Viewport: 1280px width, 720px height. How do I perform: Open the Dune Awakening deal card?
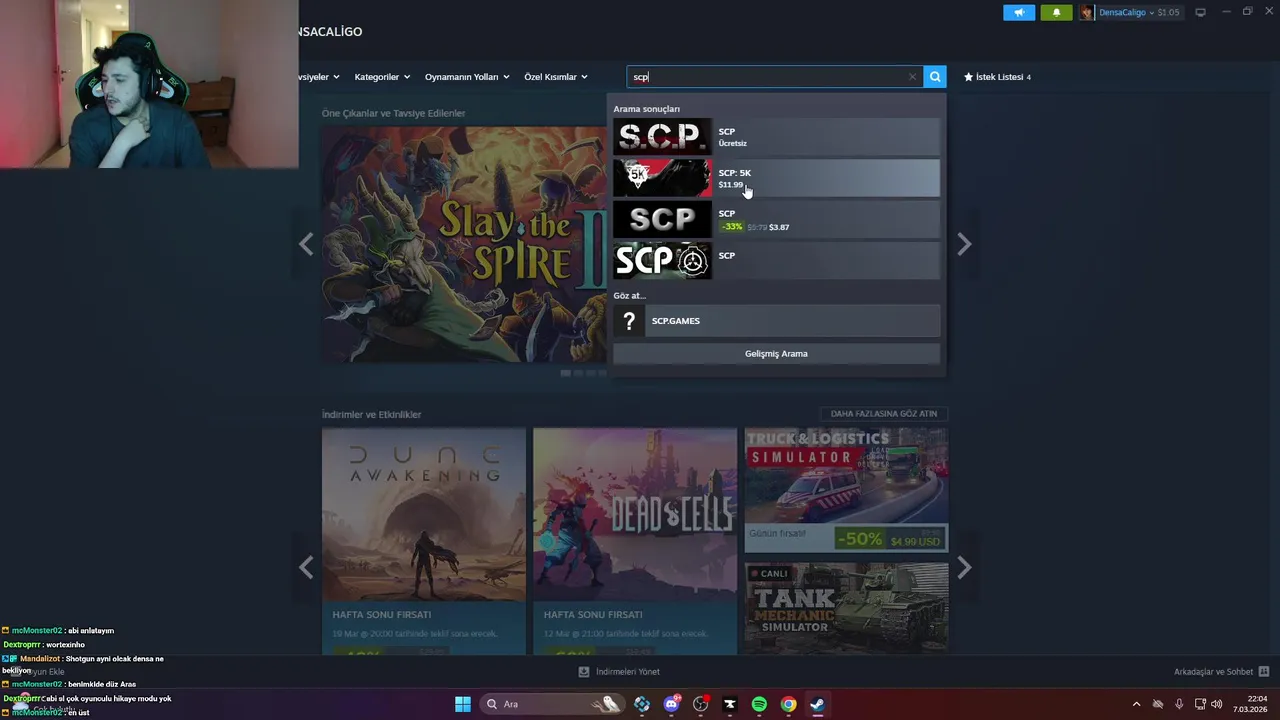(x=424, y=541)
